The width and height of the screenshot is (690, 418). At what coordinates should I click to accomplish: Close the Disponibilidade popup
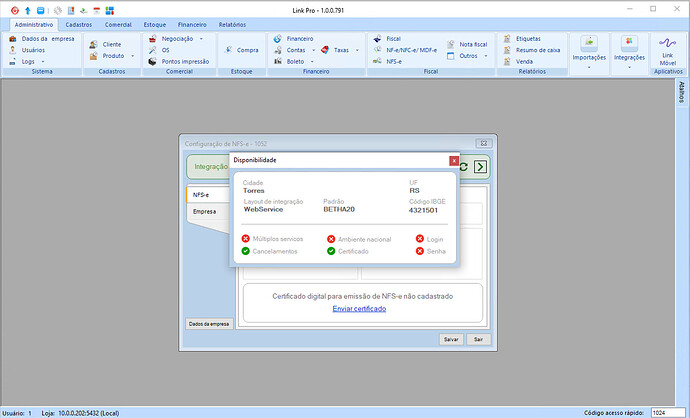[x=453, y=160]
